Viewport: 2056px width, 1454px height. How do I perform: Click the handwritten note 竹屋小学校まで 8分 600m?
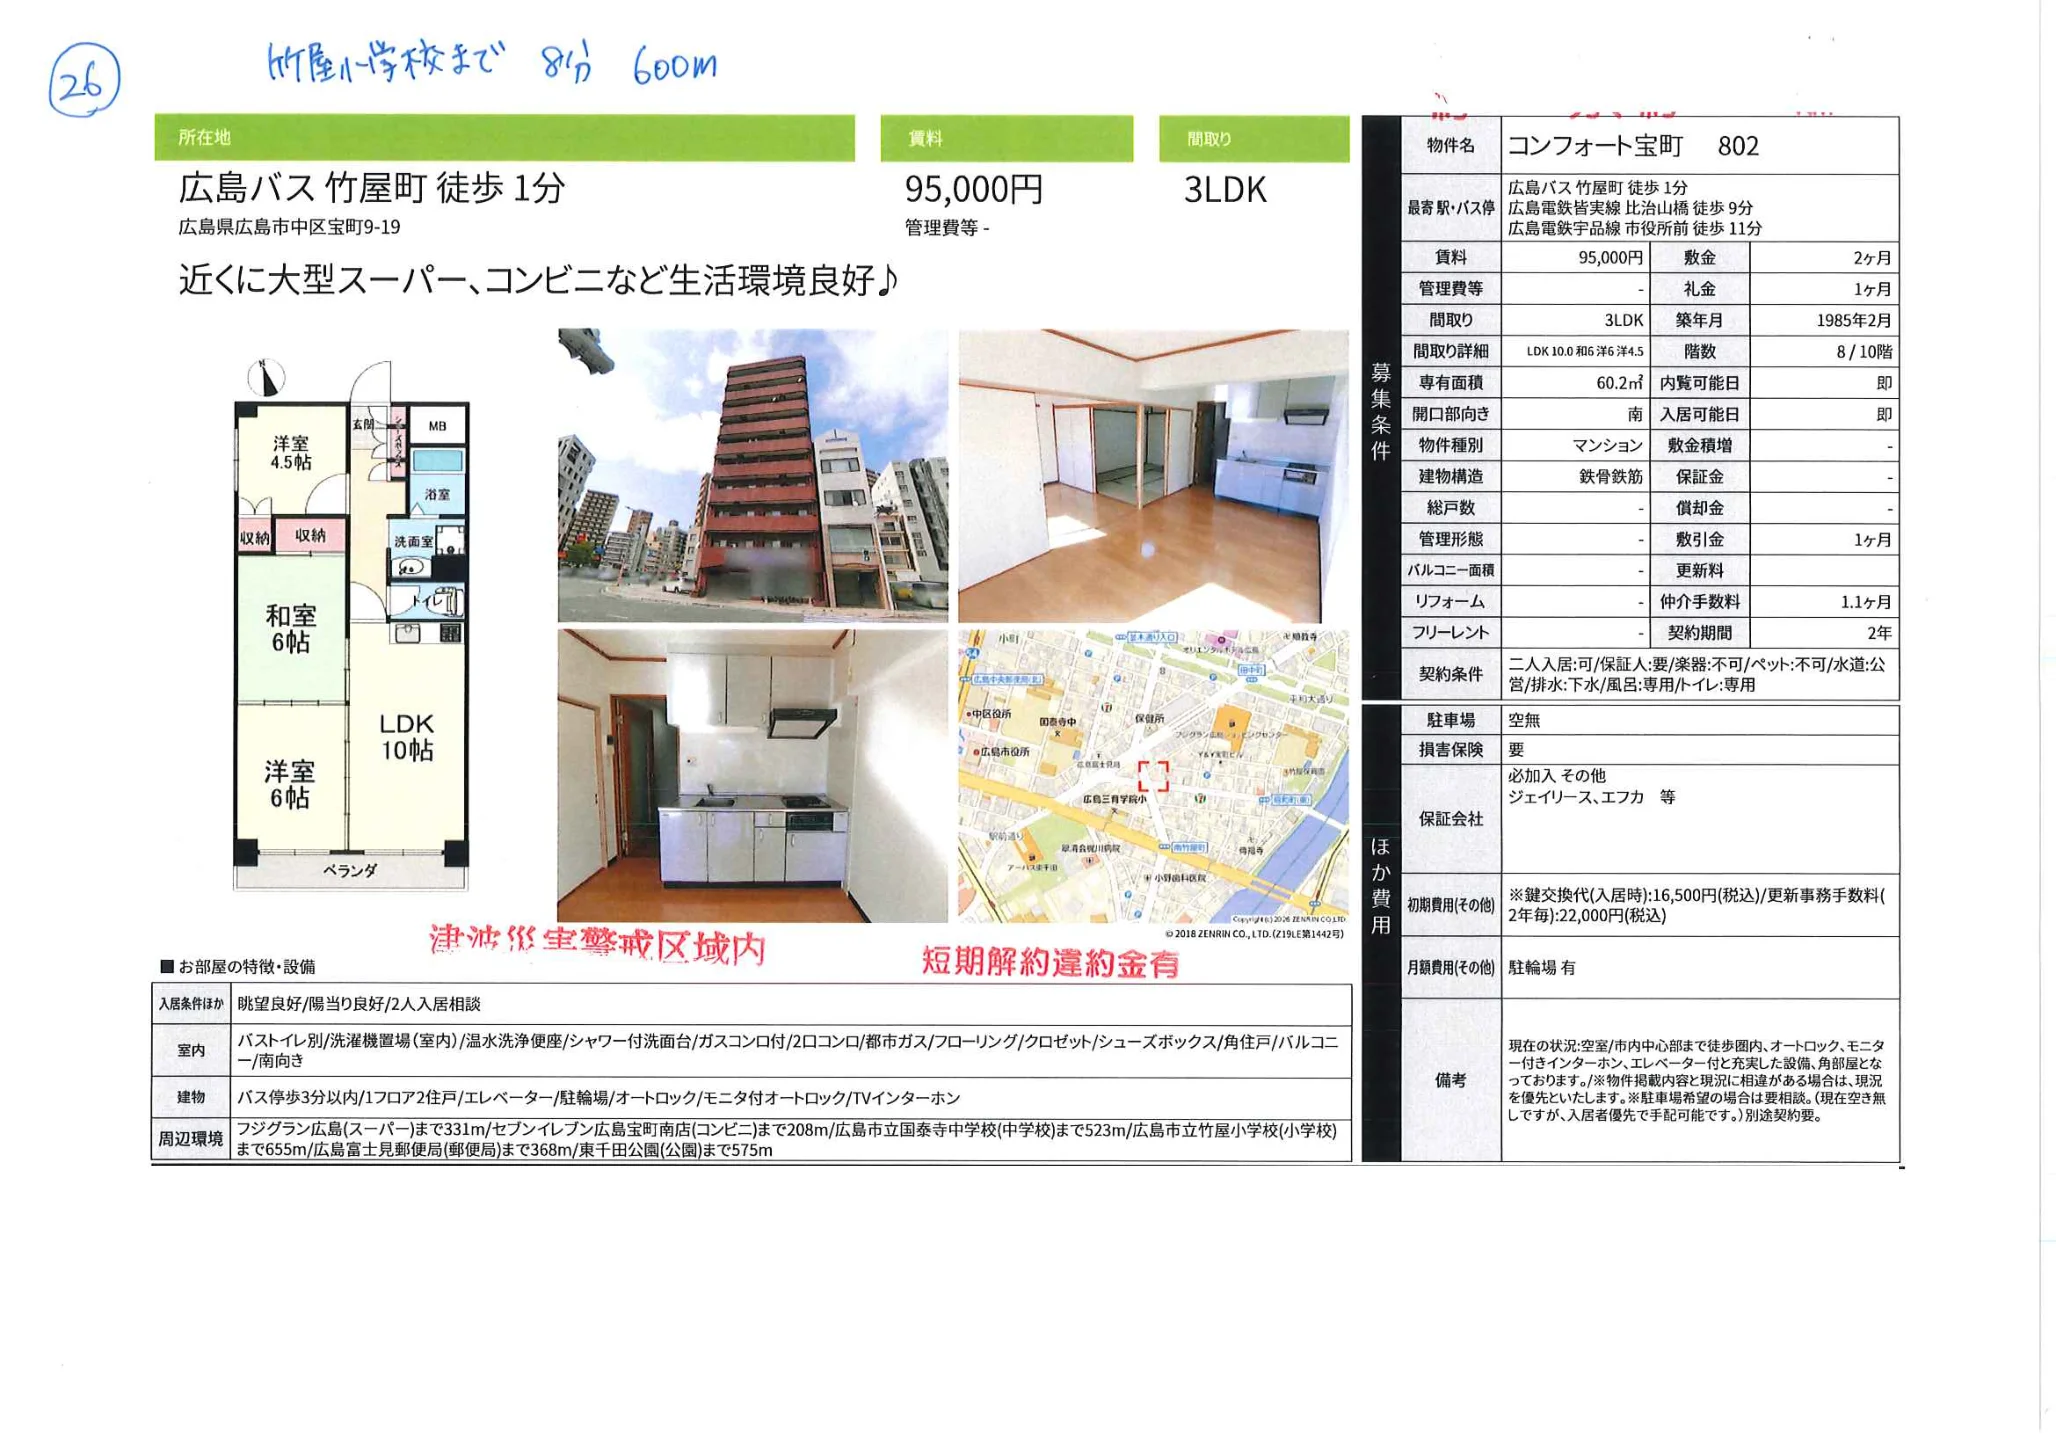(x=490, y=63)
